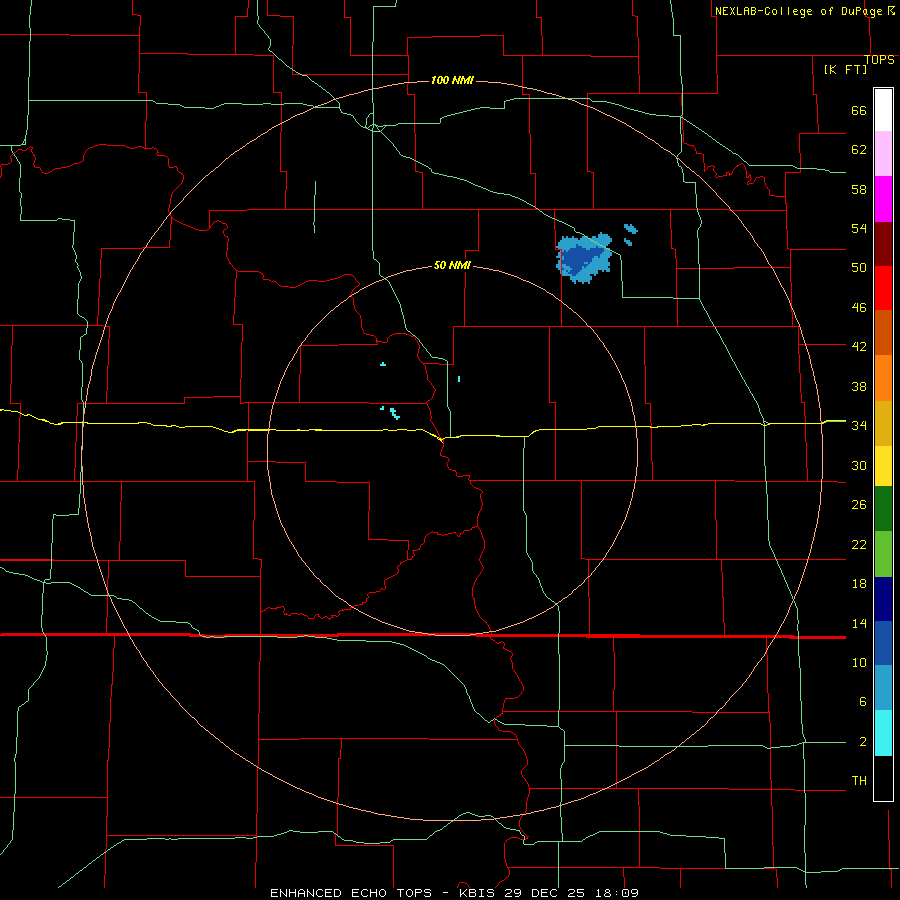The width and height of the screenshot is (900, 900).
Task: Pick the magenta legend color block
Action: pos(883,199)
